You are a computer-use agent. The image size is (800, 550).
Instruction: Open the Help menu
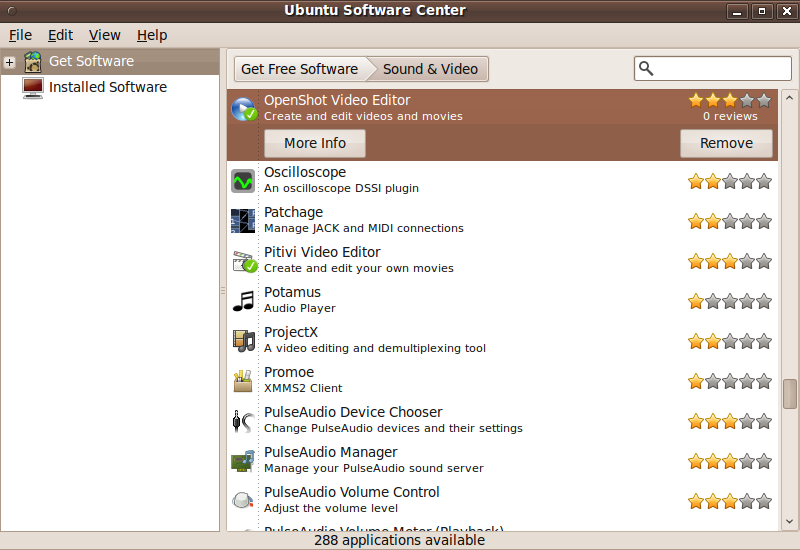(152, 35)
